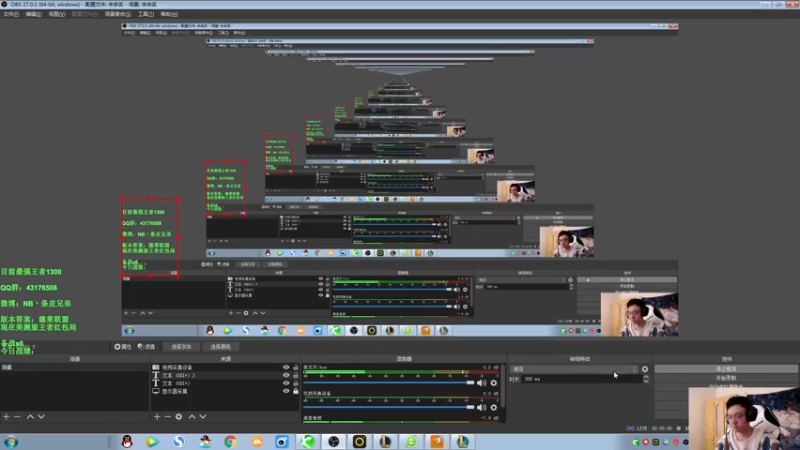800x450 pixels.
Task: Open the green circular app icon in taskbar
Action: click(411, 441)
